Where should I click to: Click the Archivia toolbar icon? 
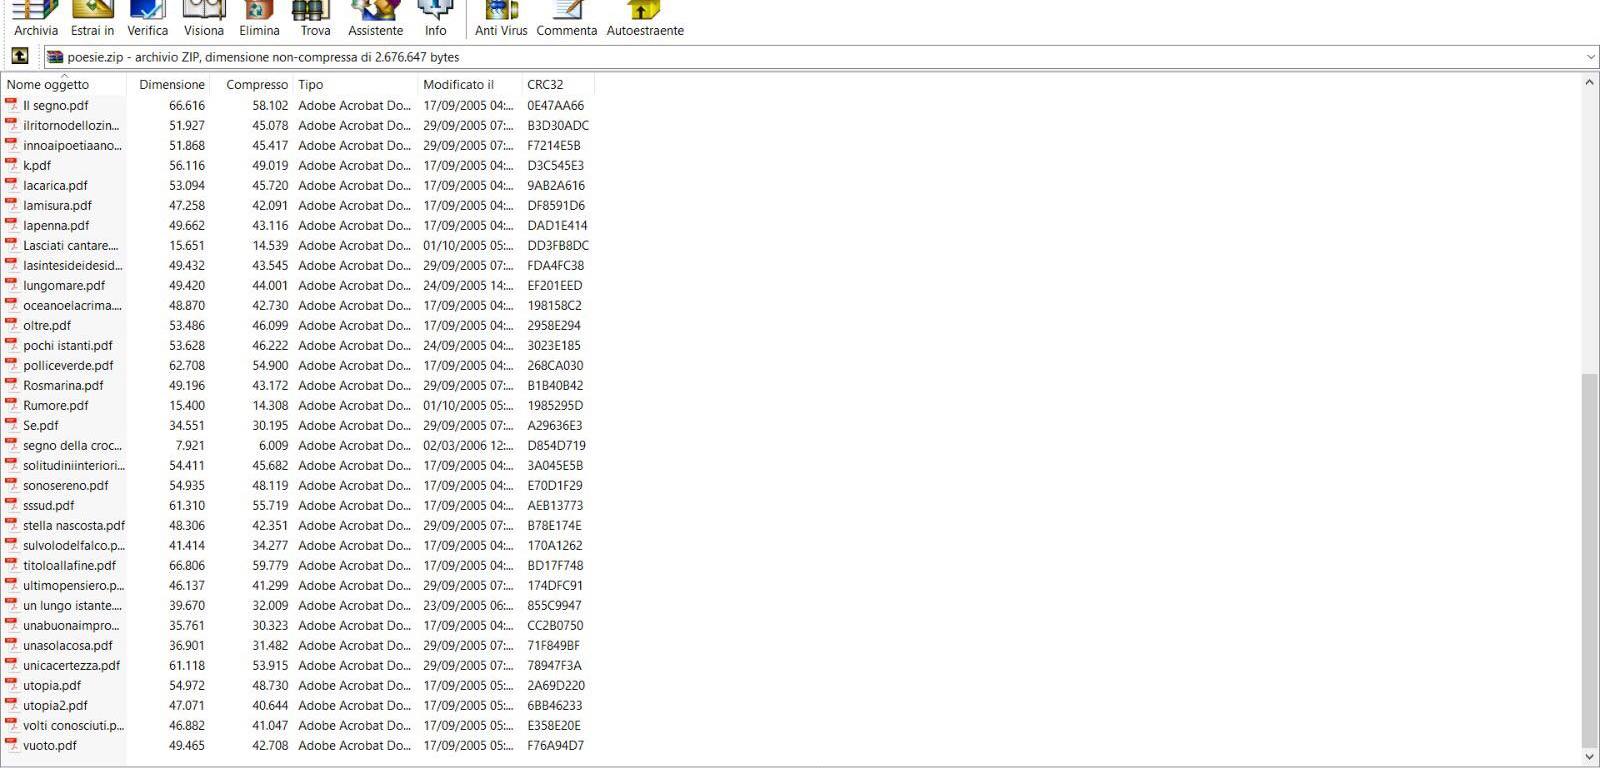[35, 18]
